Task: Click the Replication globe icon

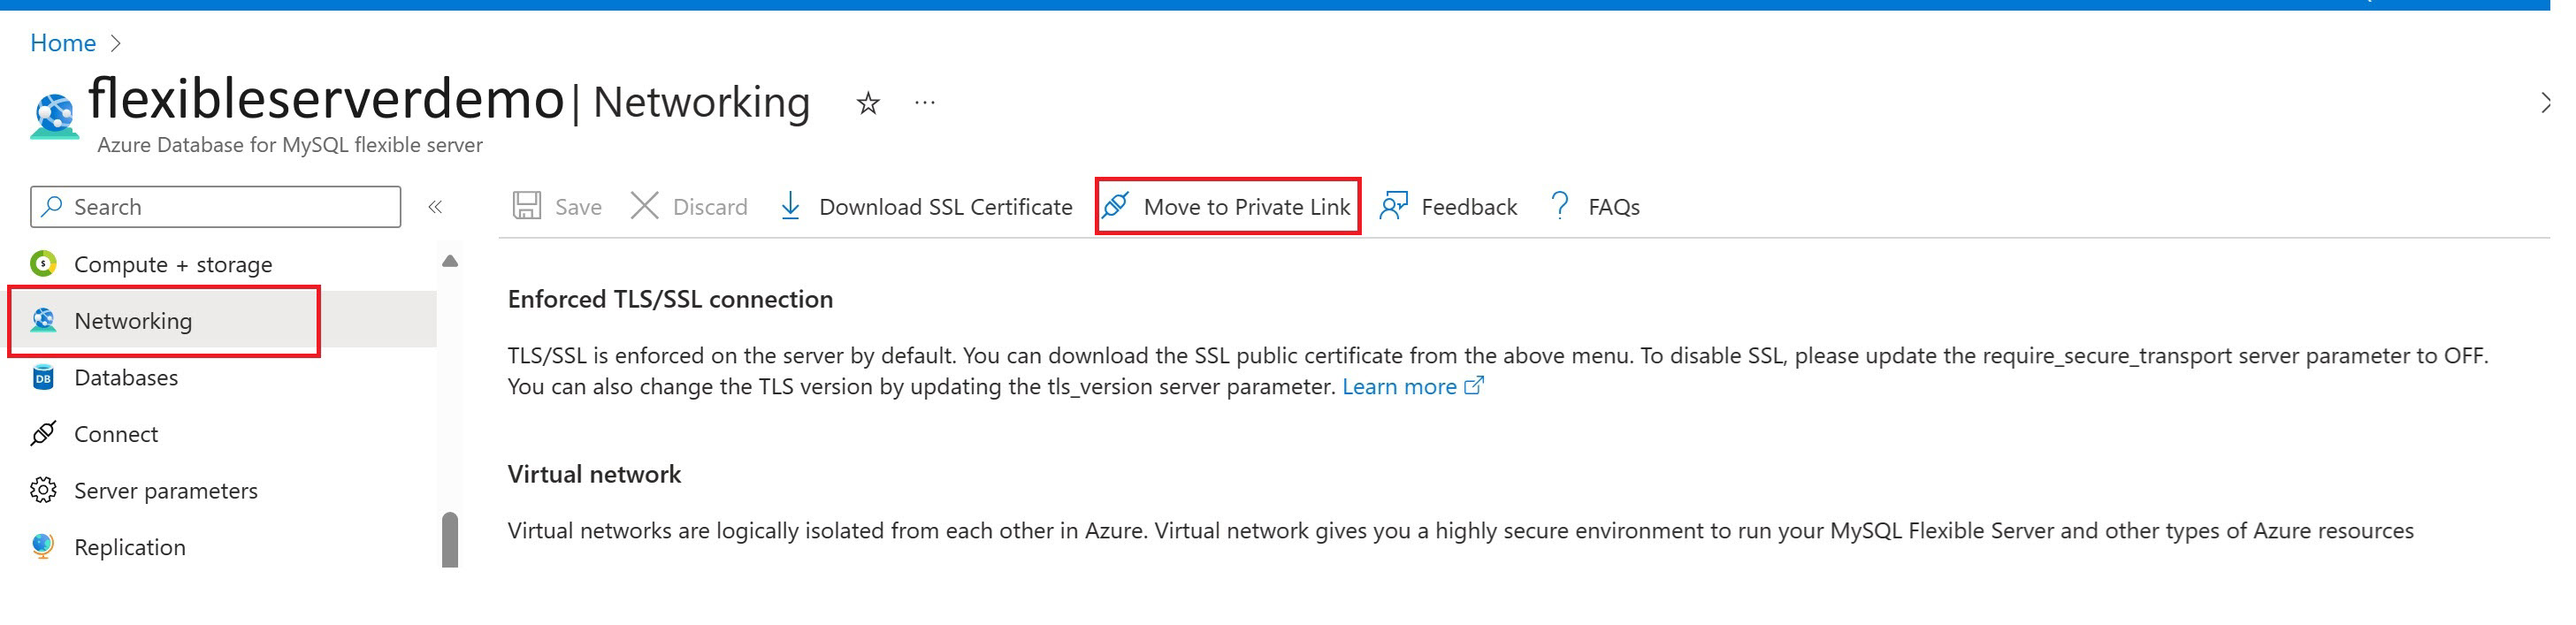Action: click(43, 546)
